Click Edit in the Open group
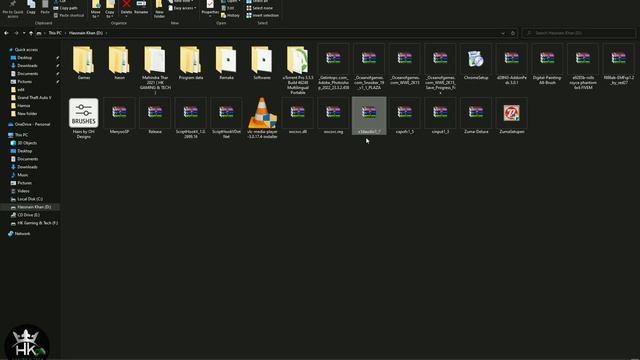Screen dimensions: 640x360 pyautogui.click(x=228, y=8)
